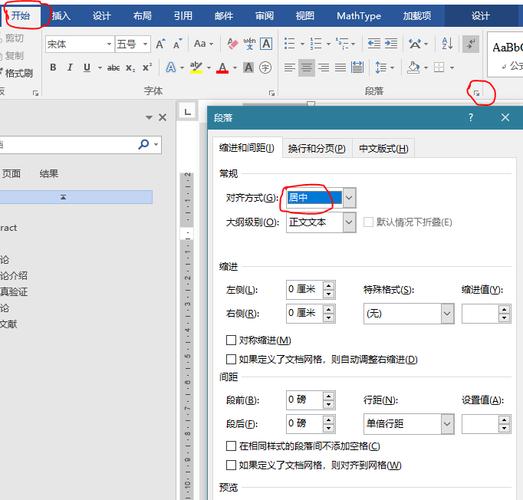
Task: Check 如果定义了文档网格，则自动调整右缩进(D)
Action: pyautogui.click(x=231, y=359)
